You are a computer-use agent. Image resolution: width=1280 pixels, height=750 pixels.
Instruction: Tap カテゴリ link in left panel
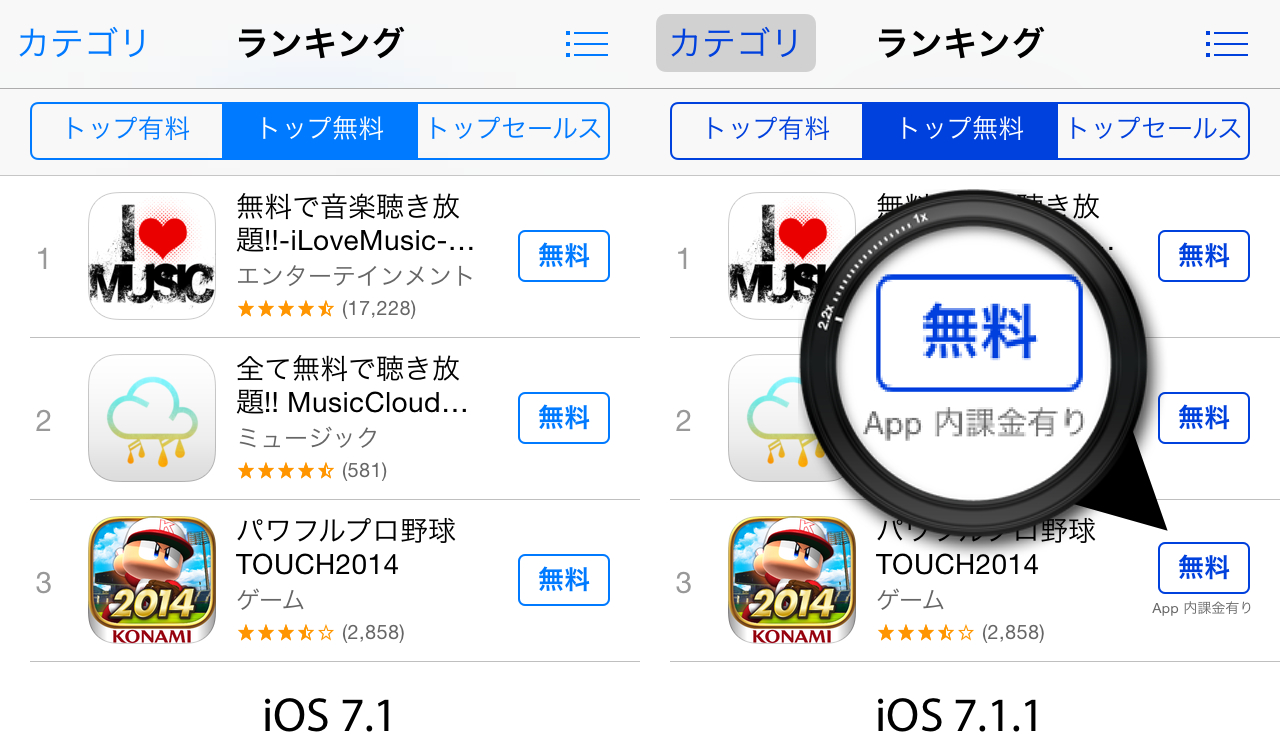point(83,43)
